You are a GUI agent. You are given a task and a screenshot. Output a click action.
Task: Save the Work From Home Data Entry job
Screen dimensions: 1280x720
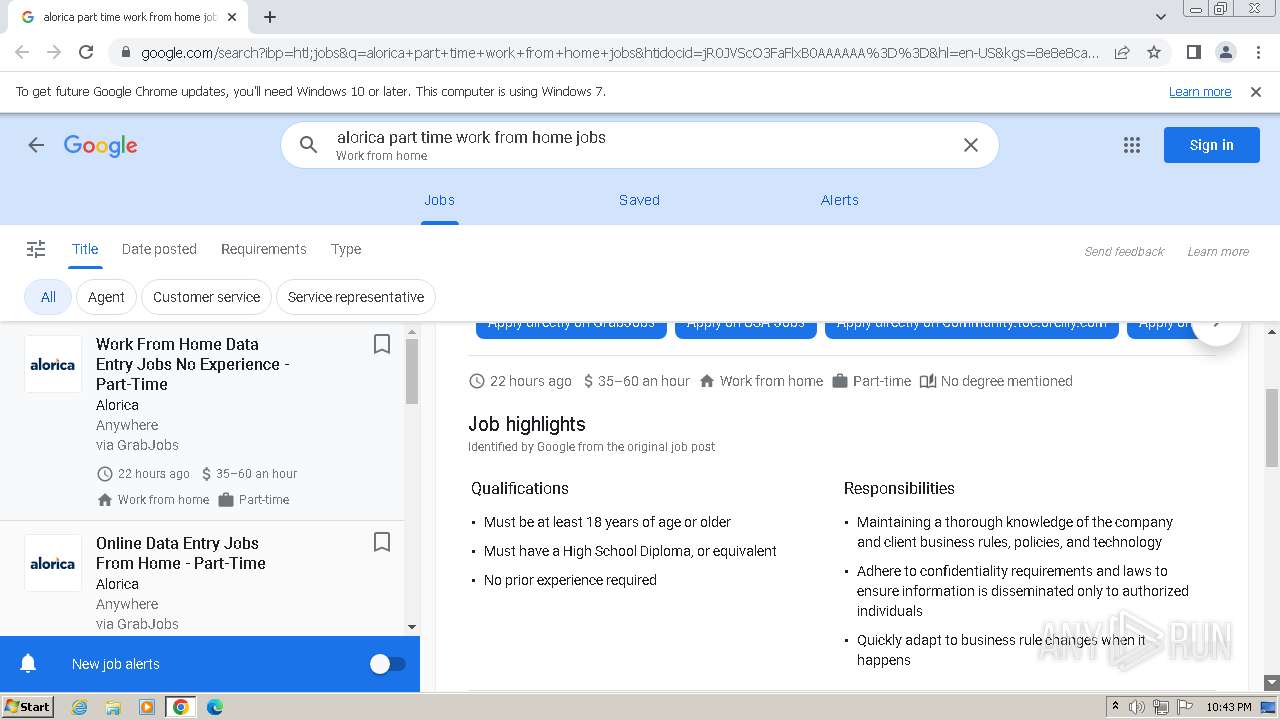pyautogui.click(x=381, y=344)
